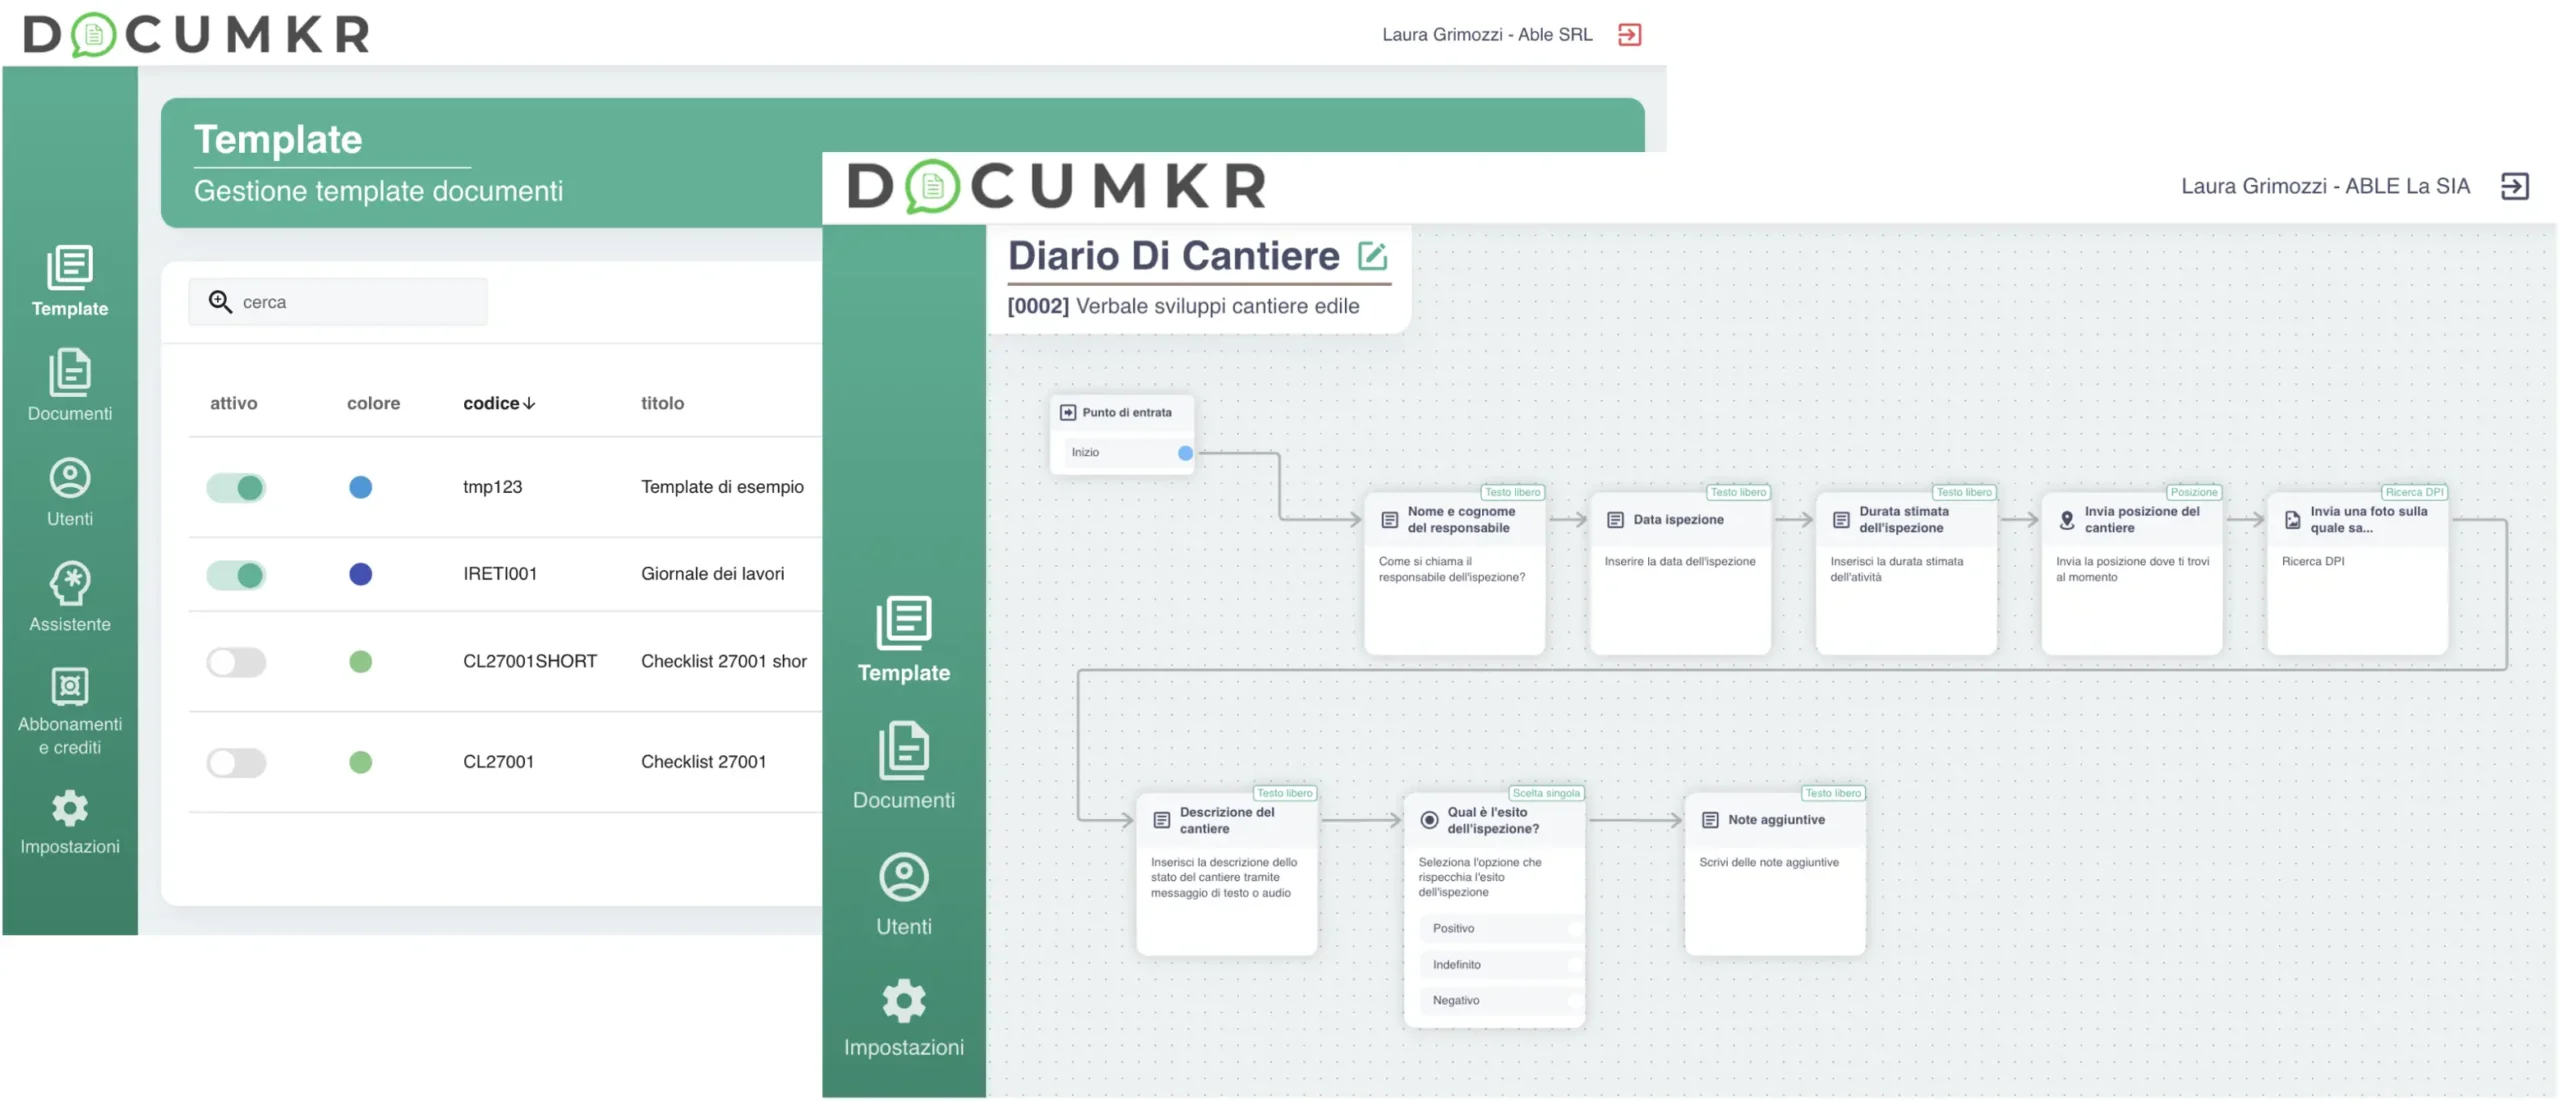Image resolution: width=2560 pixels, height=1101 pixels.
Task: Click search magnifier icon in cerca field
Action: coord(220,301)
